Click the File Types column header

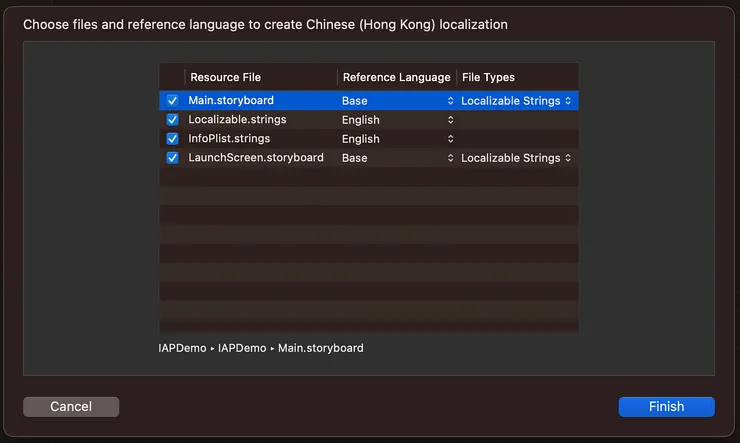click(488, 77)
